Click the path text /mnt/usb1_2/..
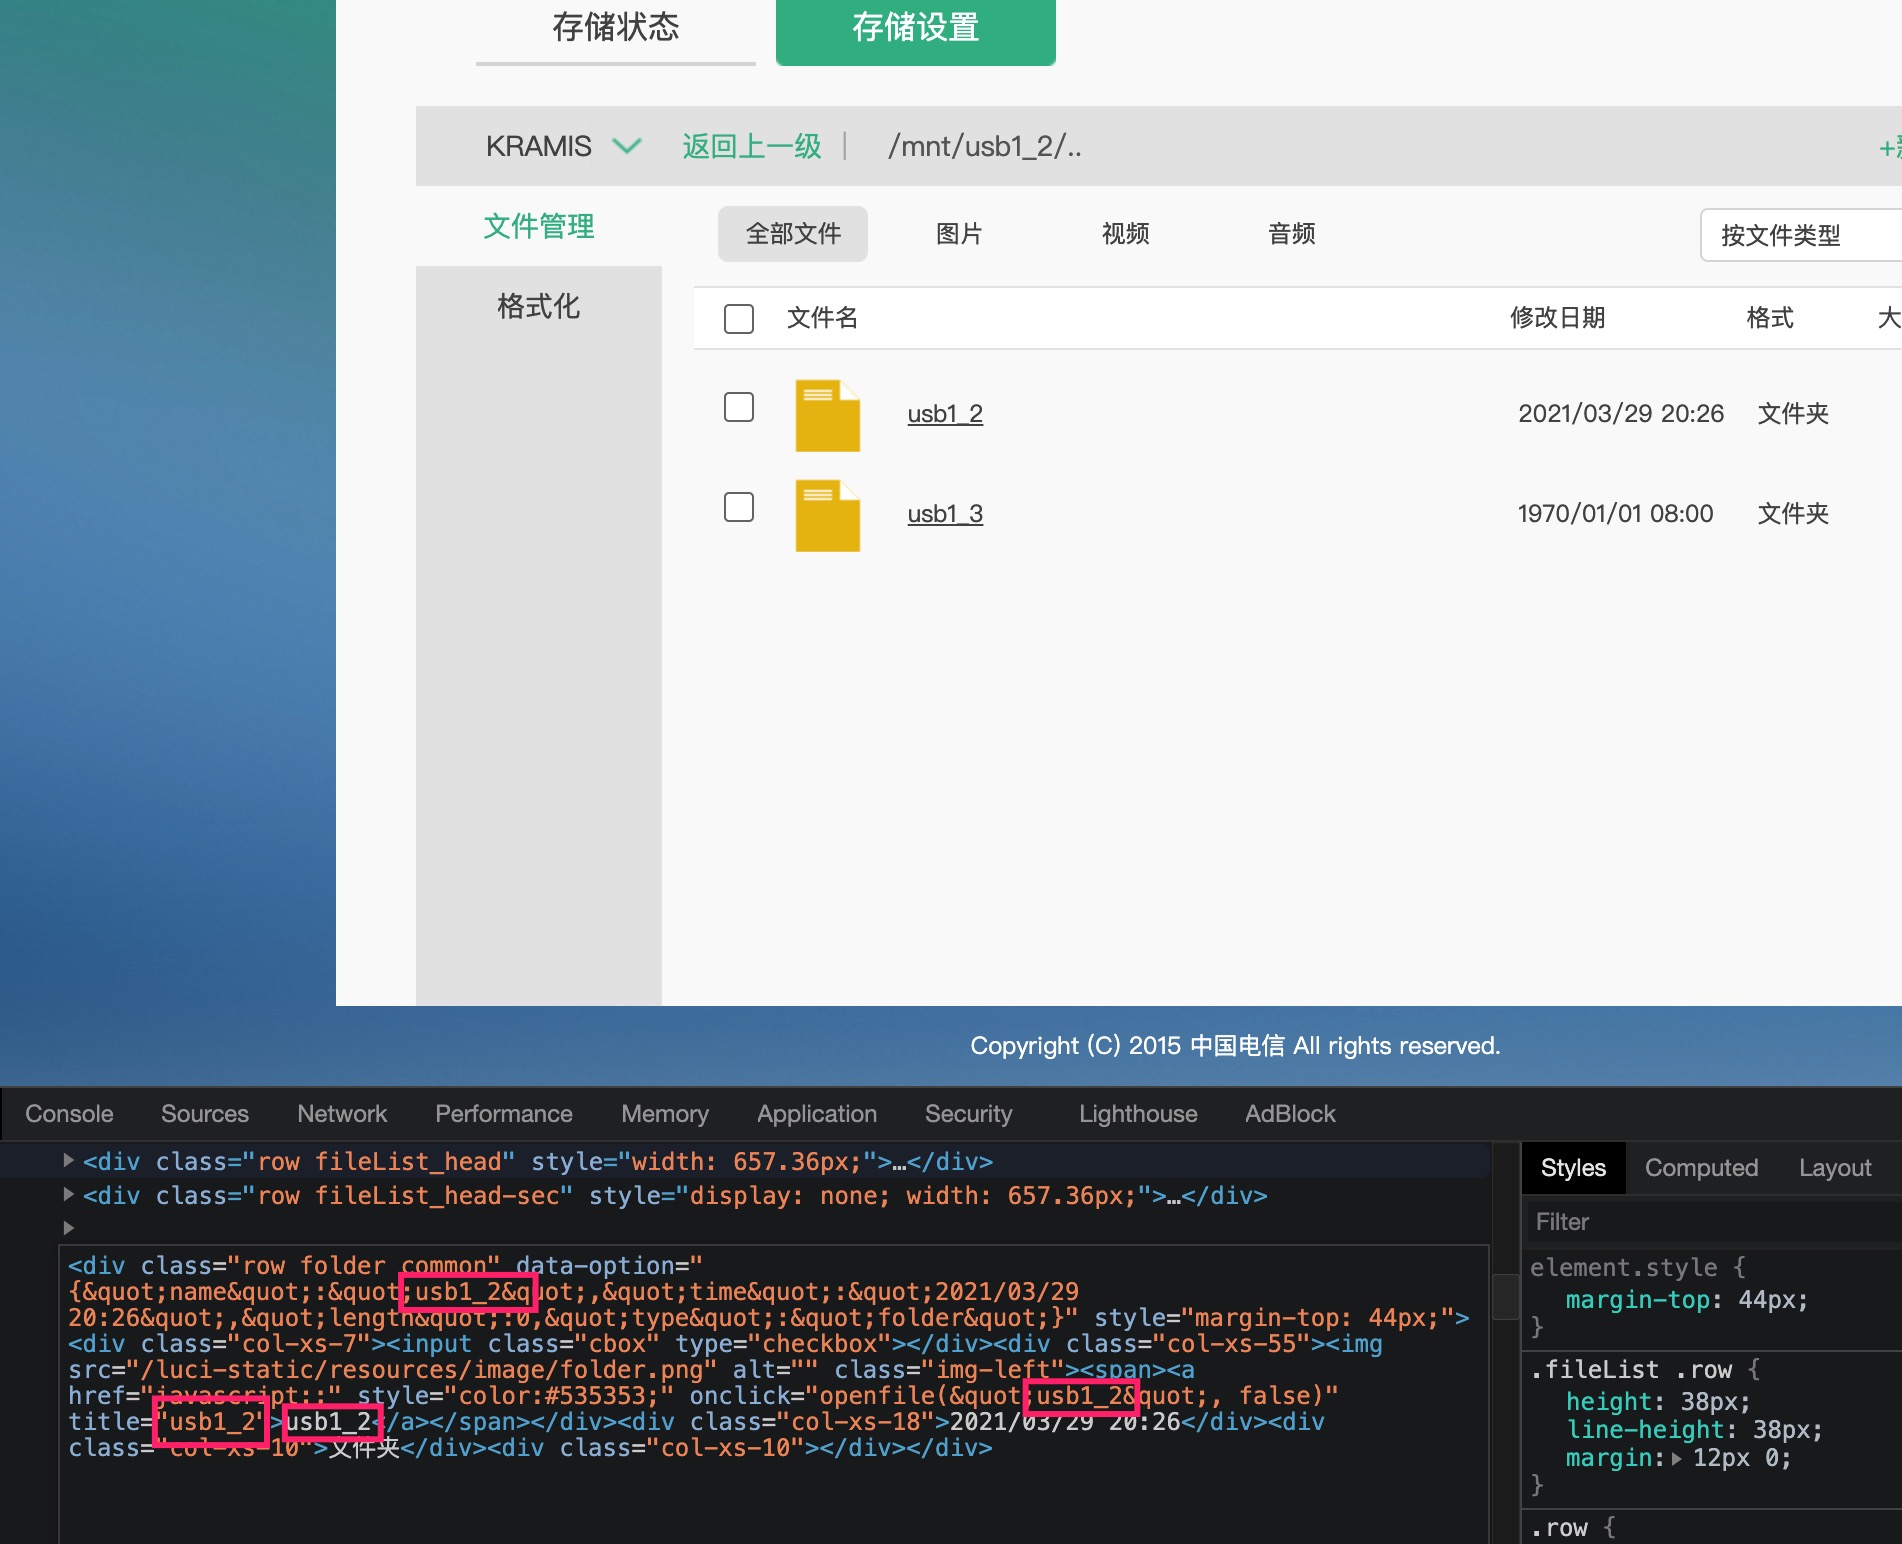1902x1544 pixels. tap(985, 147)
